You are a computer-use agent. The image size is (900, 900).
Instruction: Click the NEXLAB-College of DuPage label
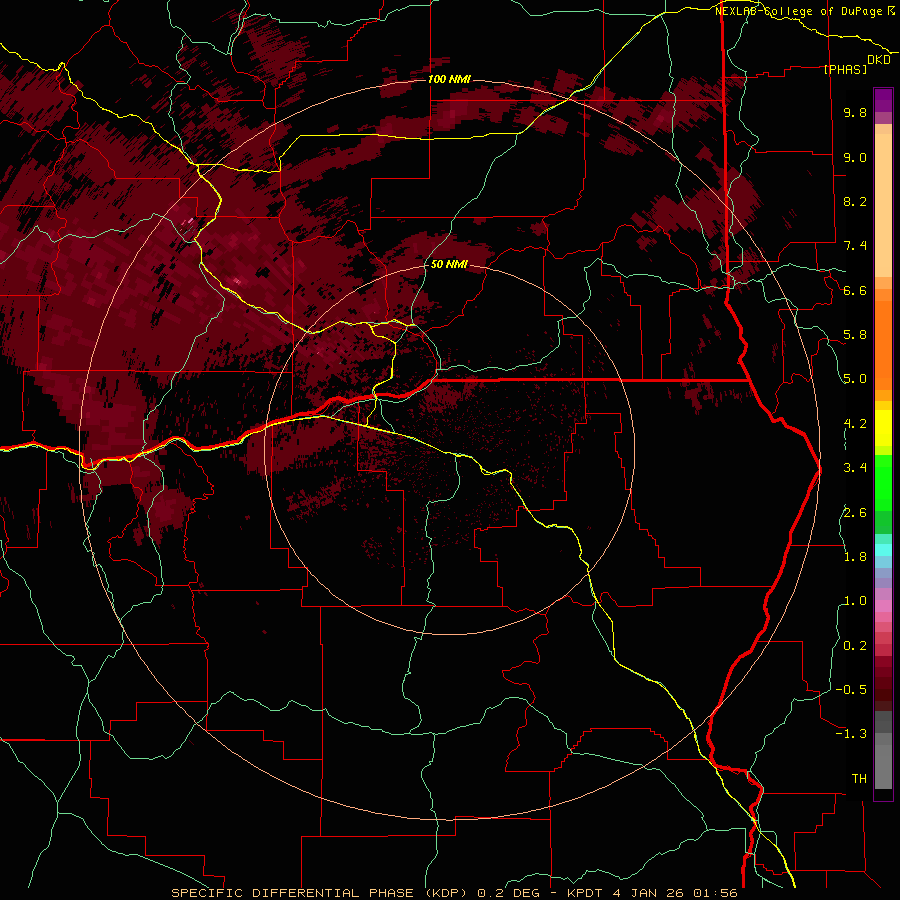(x=800, y=11)
